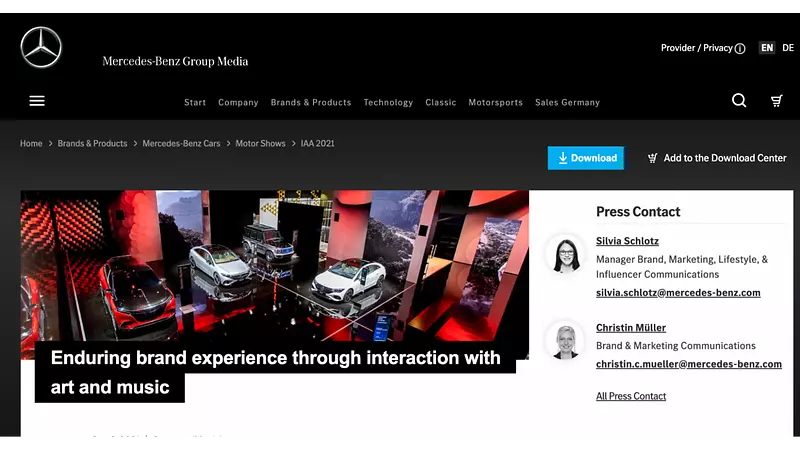Go to Home in the breadcrumb
The image size is (800, 450).
[31, 143]
